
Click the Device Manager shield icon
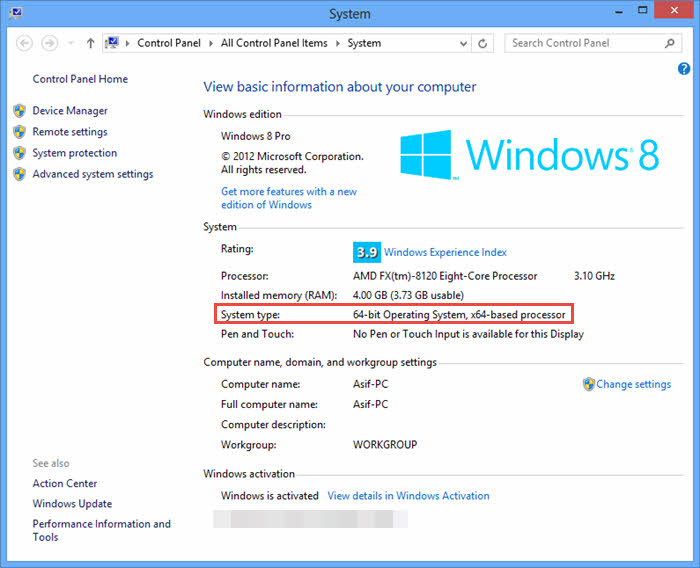click(x=19, y=111)
